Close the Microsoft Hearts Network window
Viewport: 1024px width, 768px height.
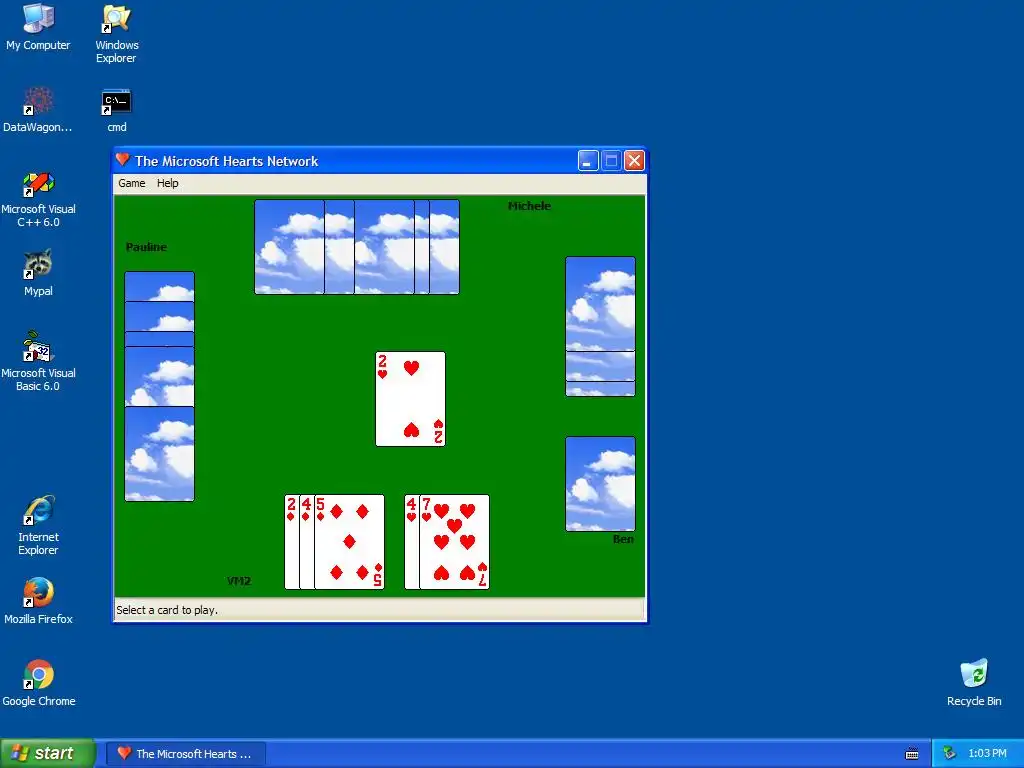point(634,161)
